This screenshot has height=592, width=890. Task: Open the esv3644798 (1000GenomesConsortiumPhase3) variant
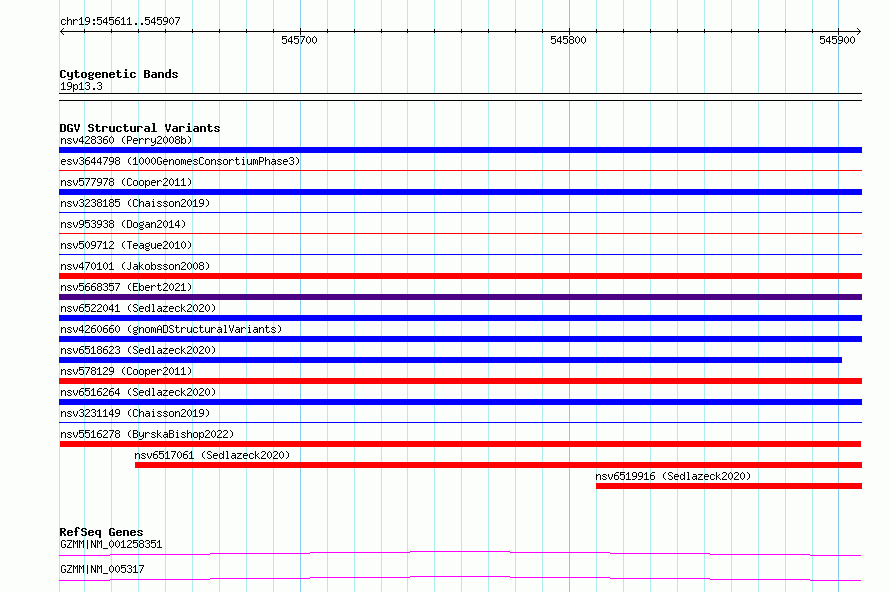click(x=180, y=161)
